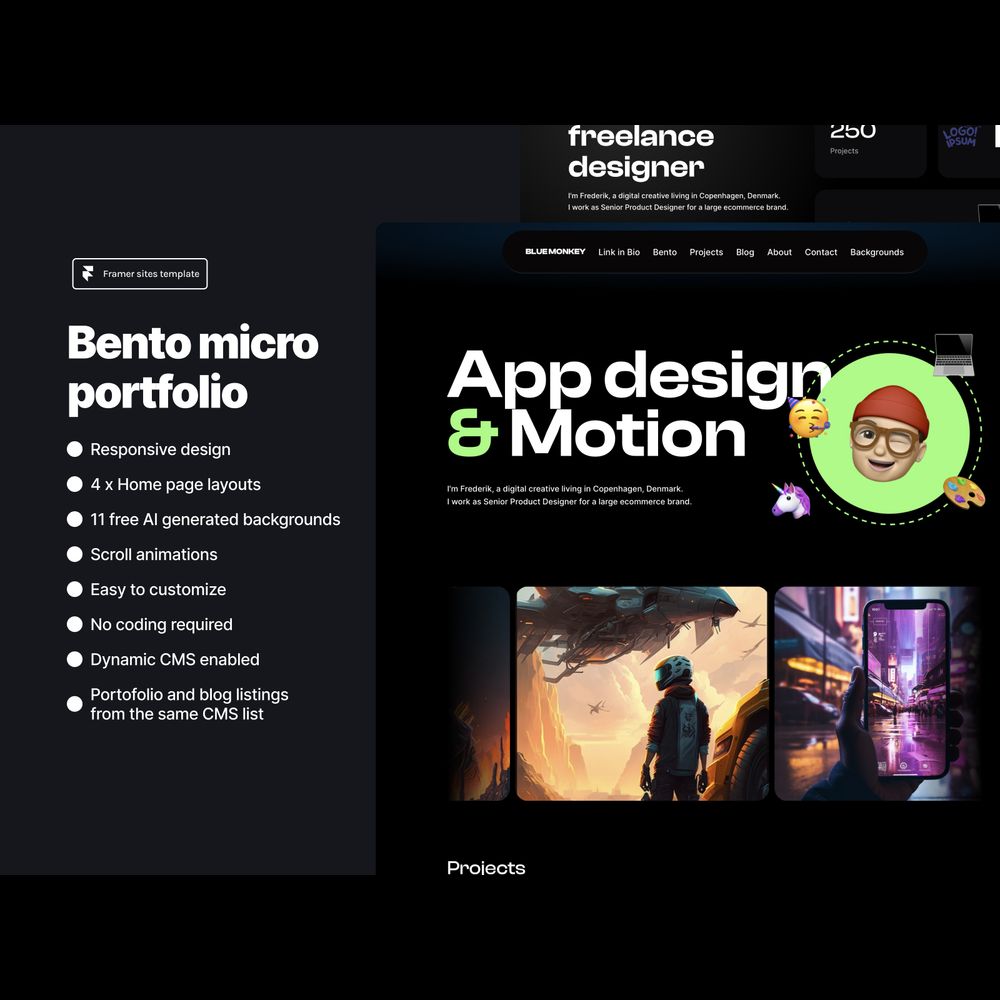The height and width of the screenshot is (1000, 1000).
Task: Click the bullet beside Responsive design
Action: click(x=75, y=450)
